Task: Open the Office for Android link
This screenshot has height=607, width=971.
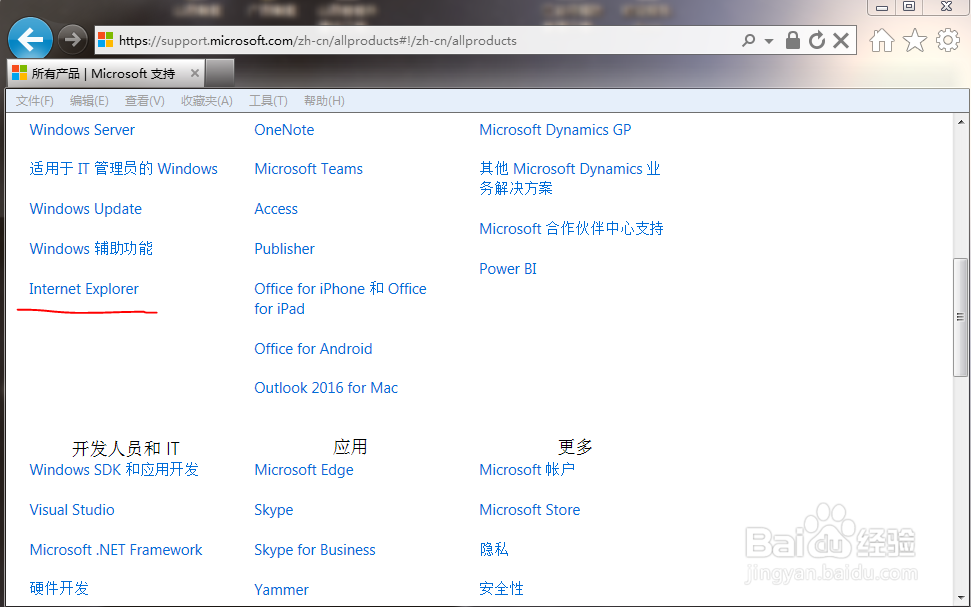Action: [x=313, y=349]
